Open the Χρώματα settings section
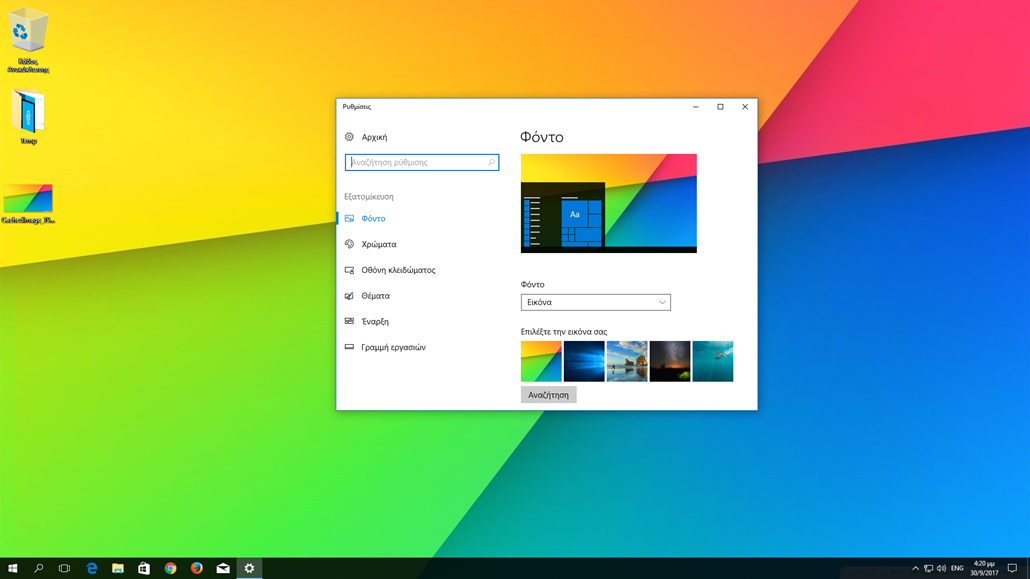Screen dimensions: 1030x579 tap(381, 244)
